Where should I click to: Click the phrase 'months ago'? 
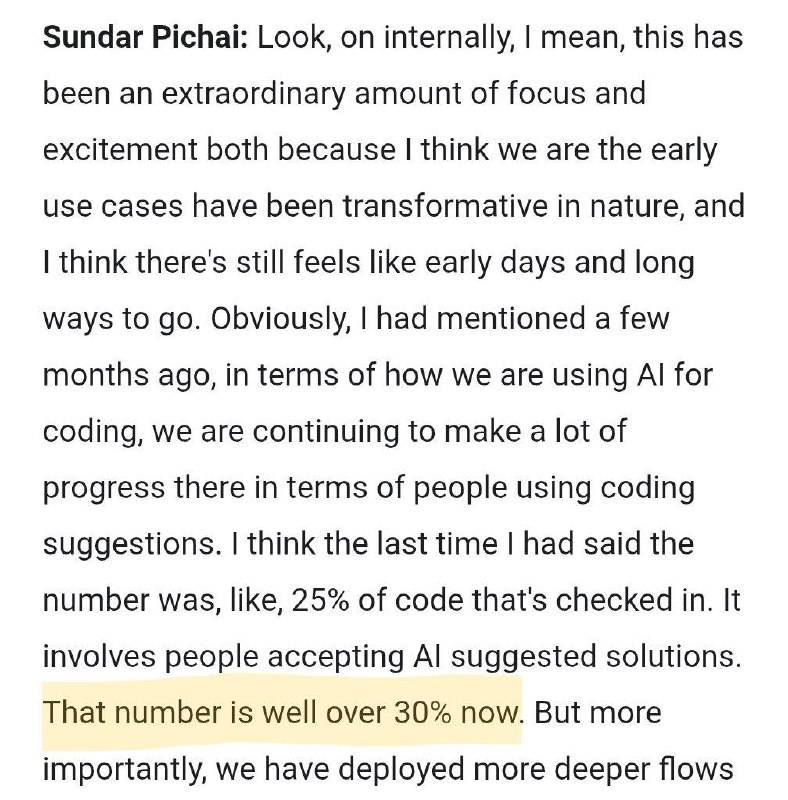(x=127, y=375)
